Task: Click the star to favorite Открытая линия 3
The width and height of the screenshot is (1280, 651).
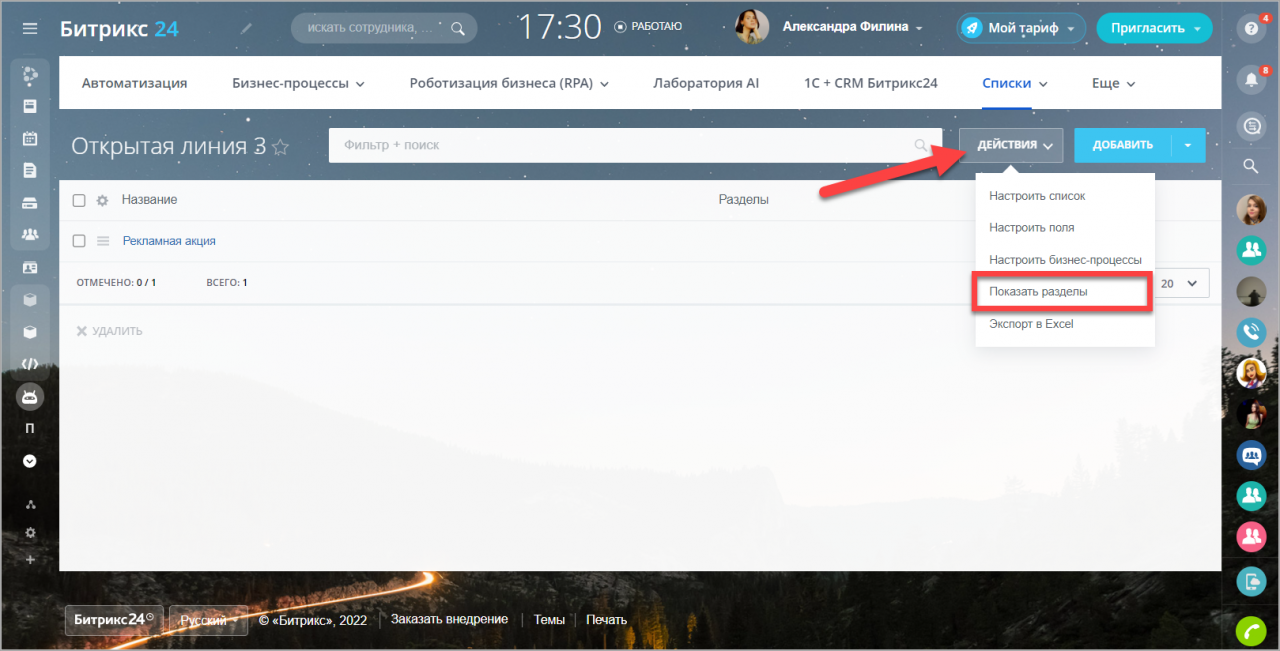Action: tap(281, 147)
